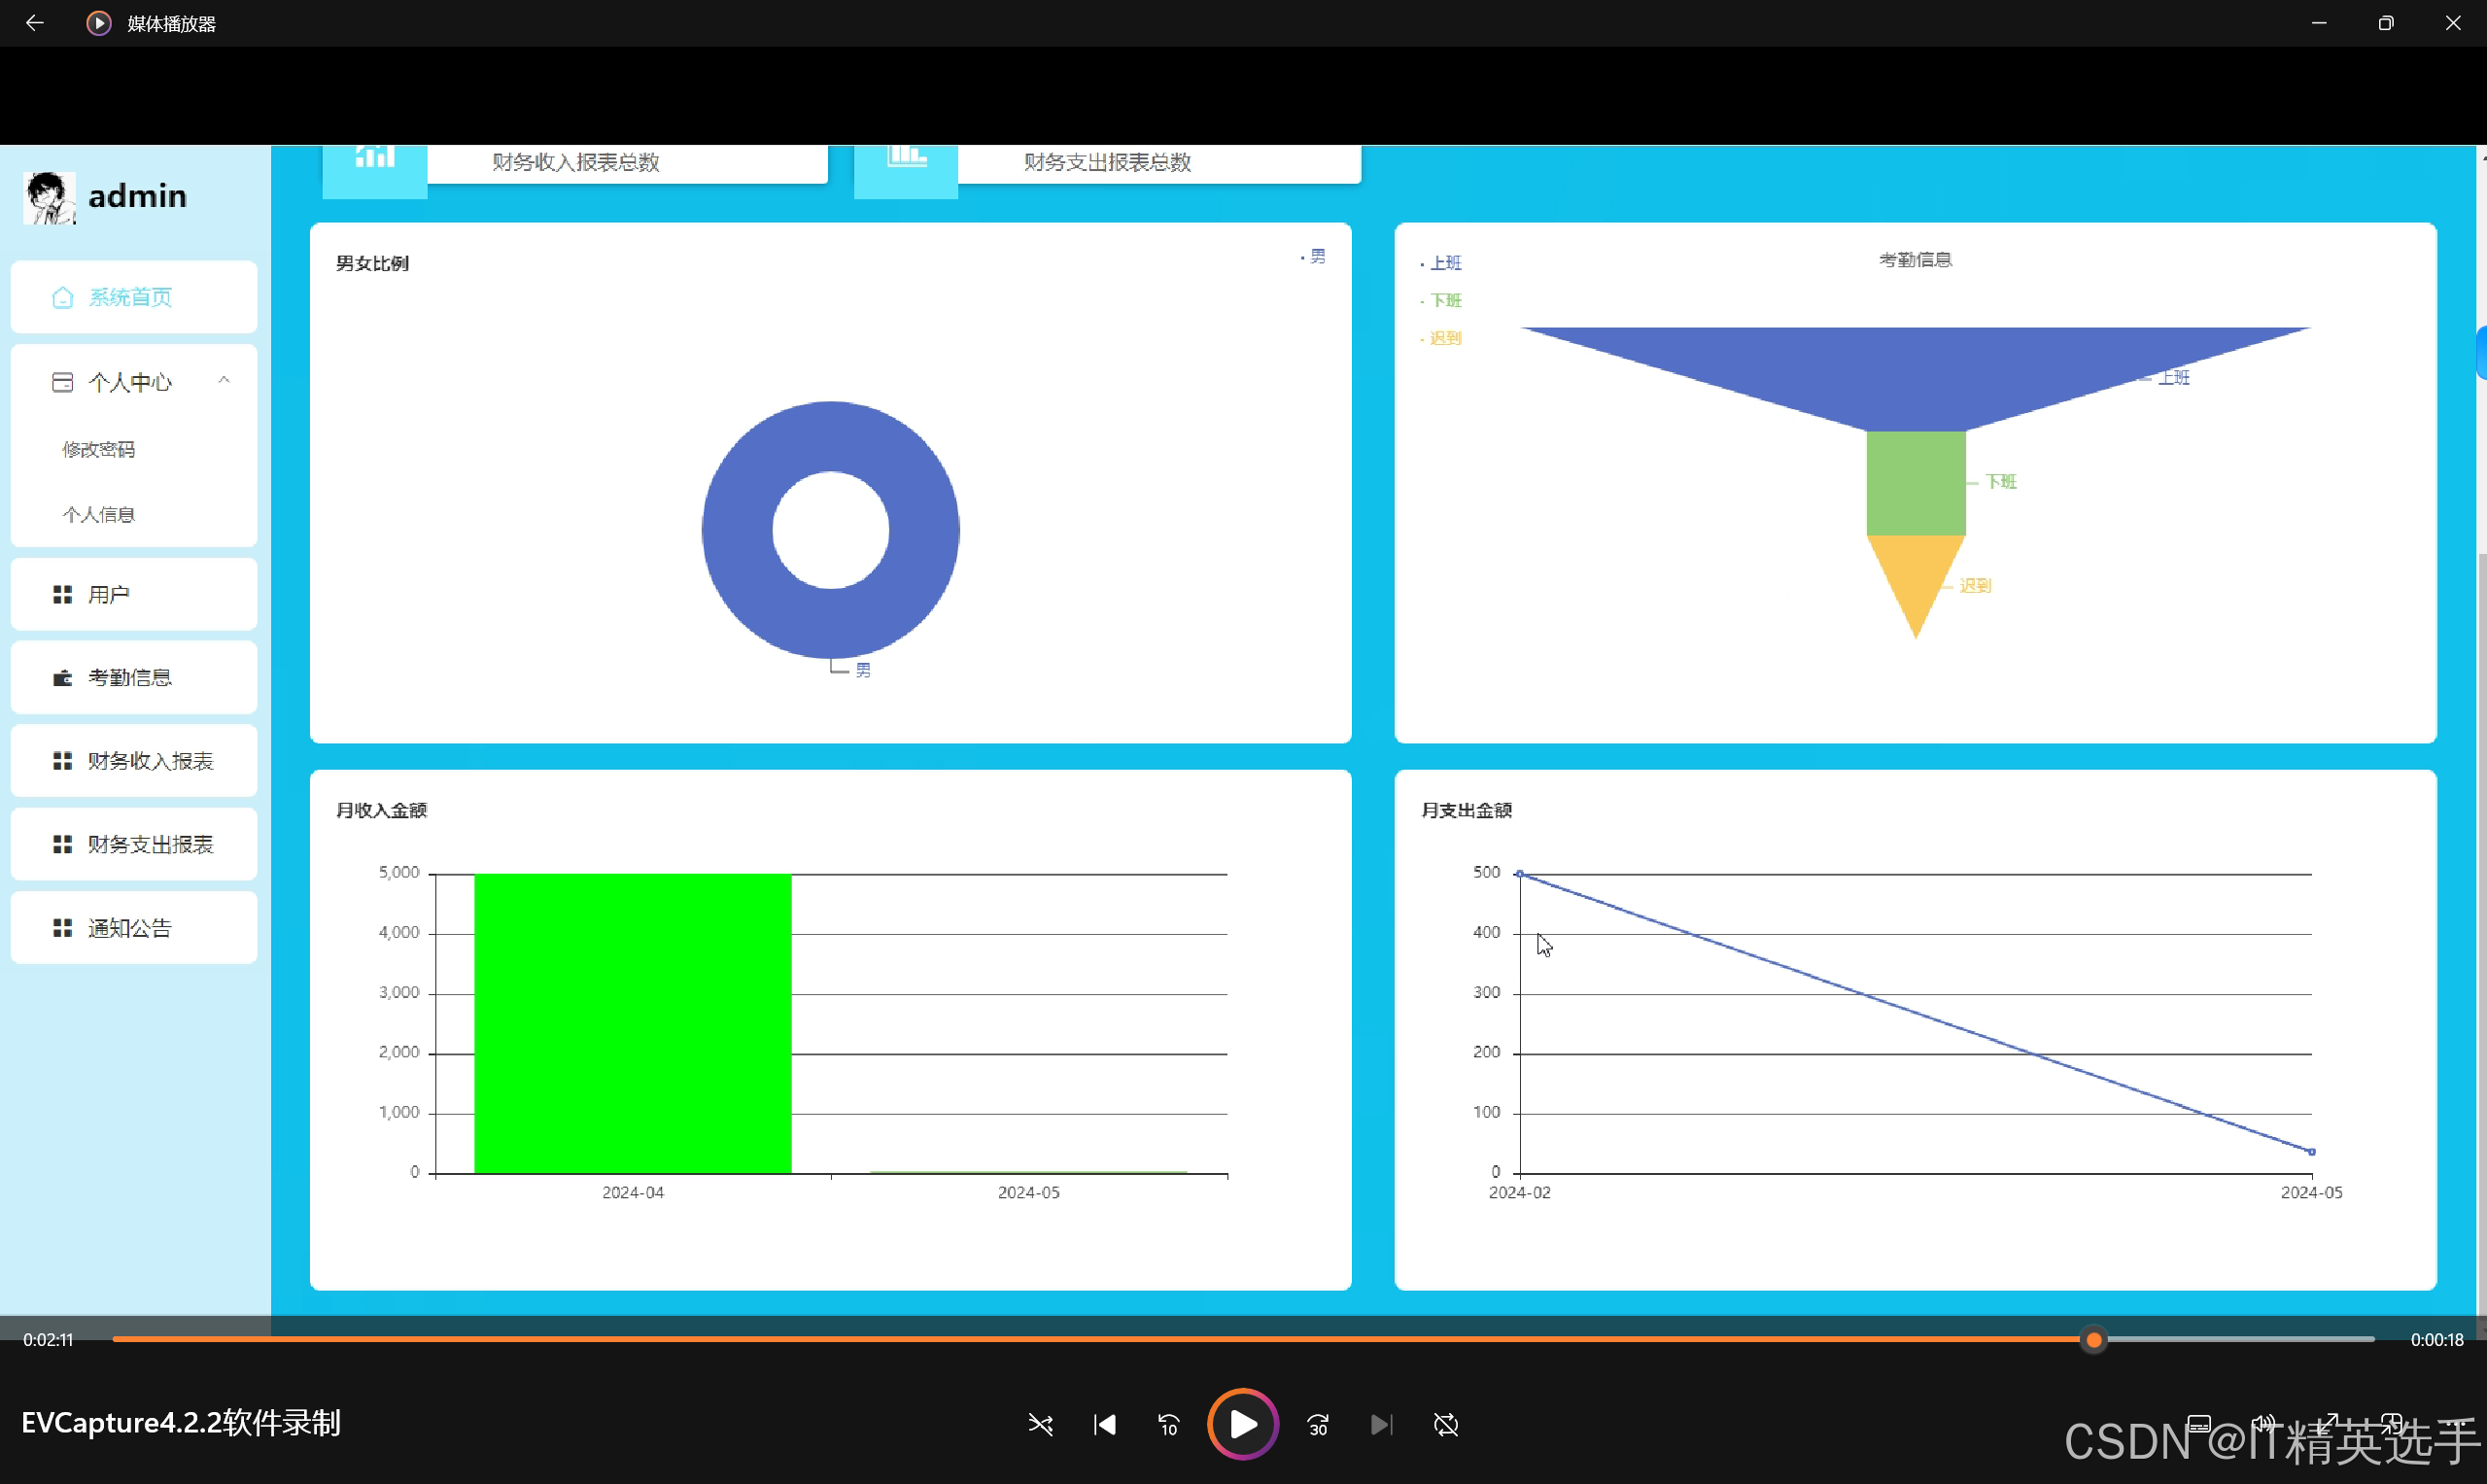
Task: Open the volume control
Action: [2263, 1423]
